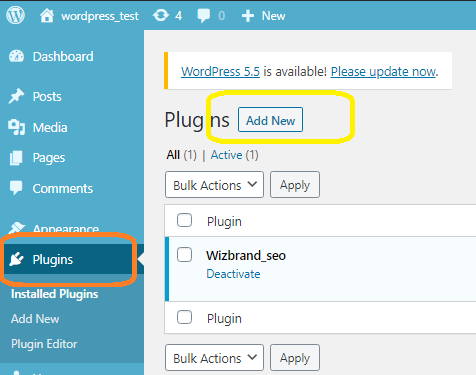The width and height of the screenshot is (476, 375).
Task: Click the Please update now link
Action: click(x=384, y=72)
